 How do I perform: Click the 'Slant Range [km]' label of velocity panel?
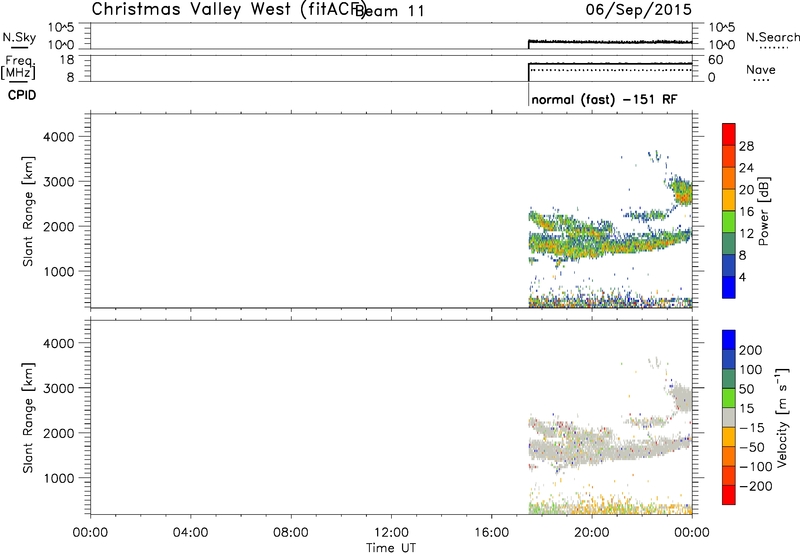coord(28,418)
